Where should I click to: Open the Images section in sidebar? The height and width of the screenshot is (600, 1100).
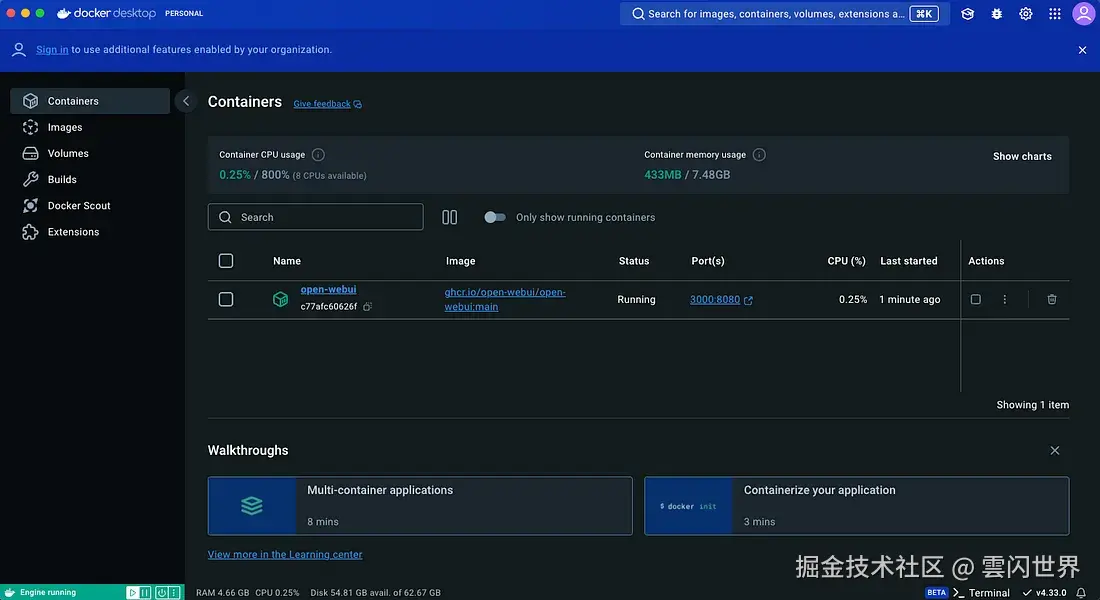click(90, 127)
